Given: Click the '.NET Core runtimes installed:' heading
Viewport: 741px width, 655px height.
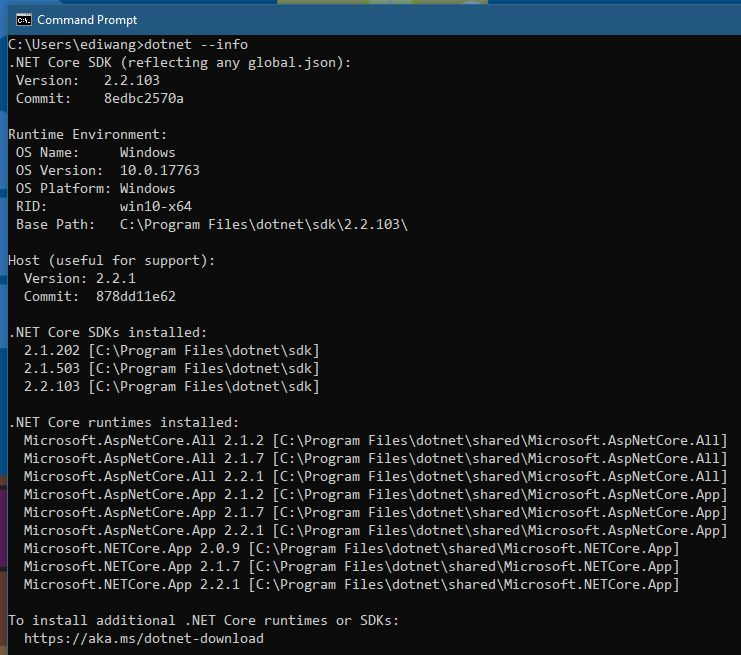Looking at the screenshot, I should pos(124,422).
